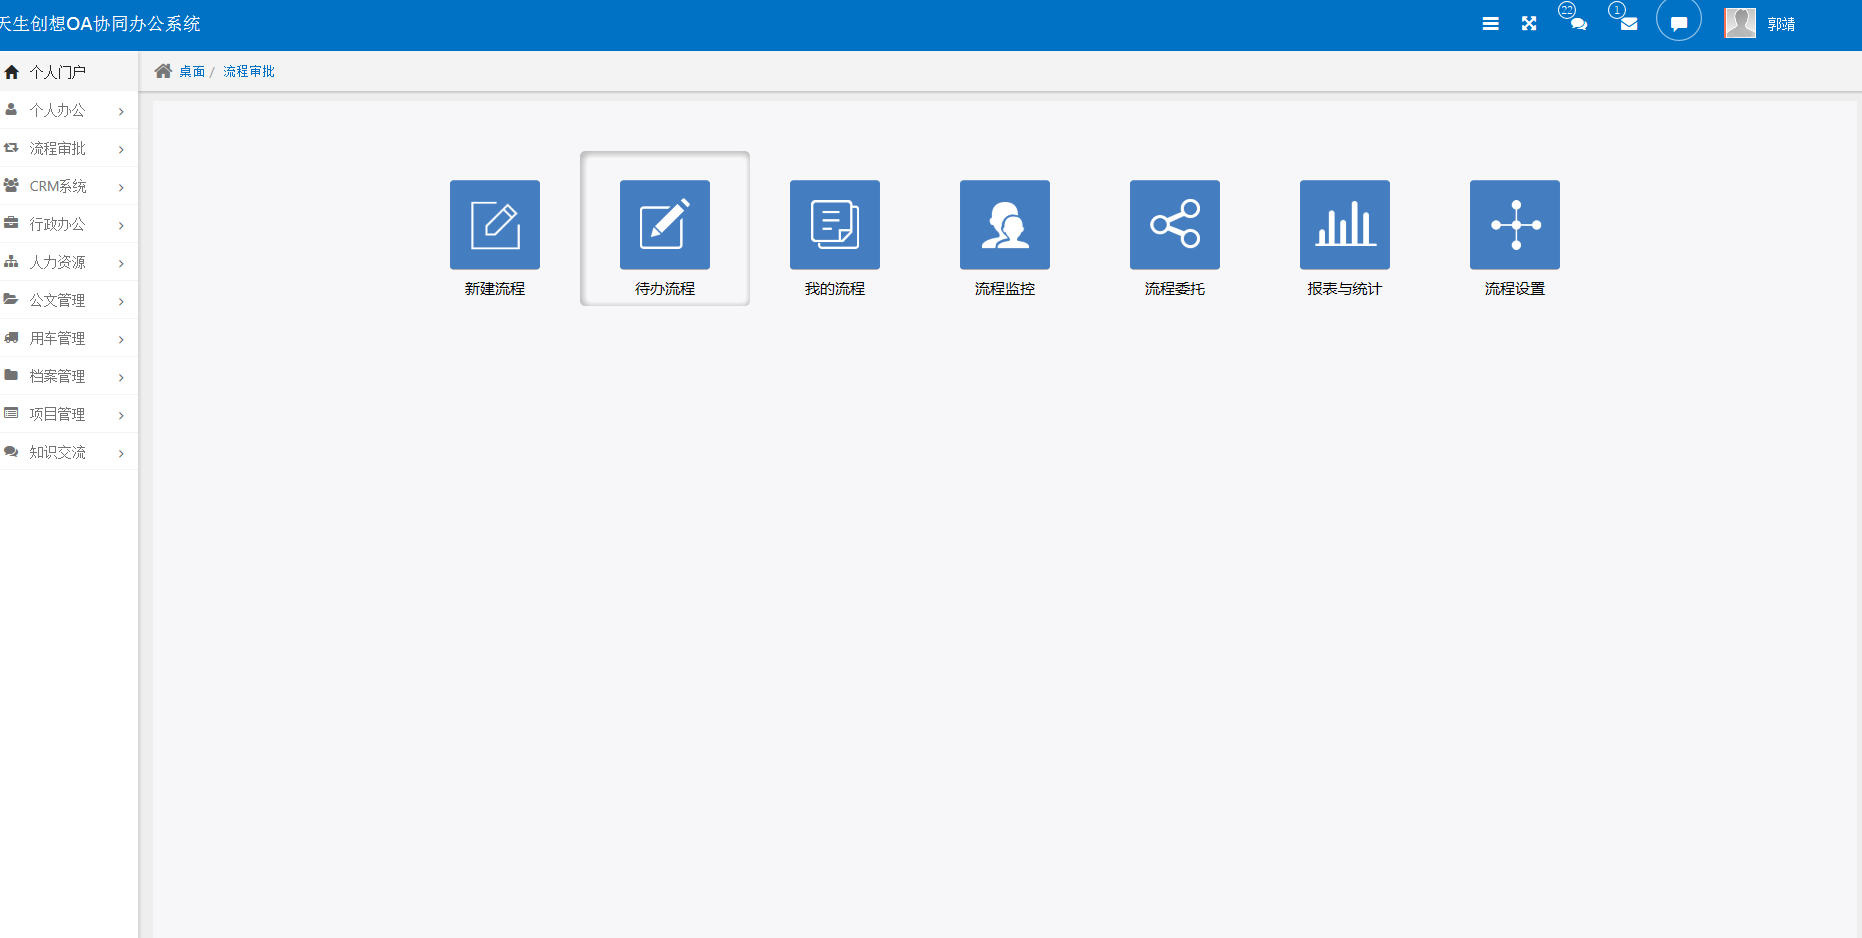The width and height of the screenshot is (1862, 938).
Task: Toggle fullscreen with the expand arrows icon
Action: 1529,24
